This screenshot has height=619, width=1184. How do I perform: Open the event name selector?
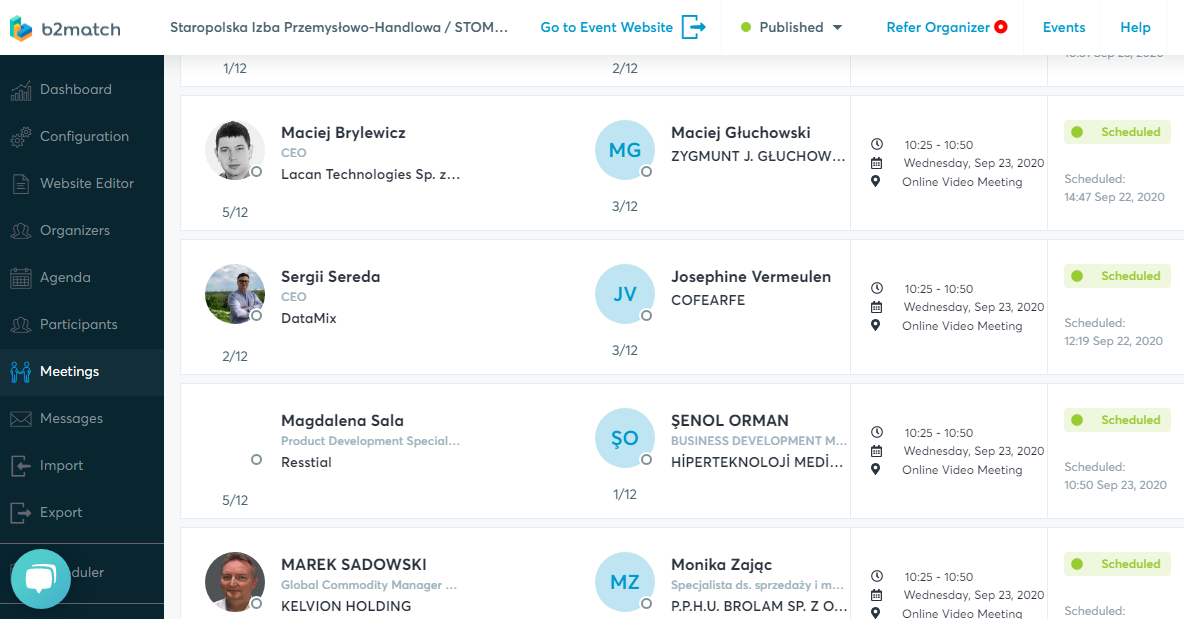tap(339, 28)
